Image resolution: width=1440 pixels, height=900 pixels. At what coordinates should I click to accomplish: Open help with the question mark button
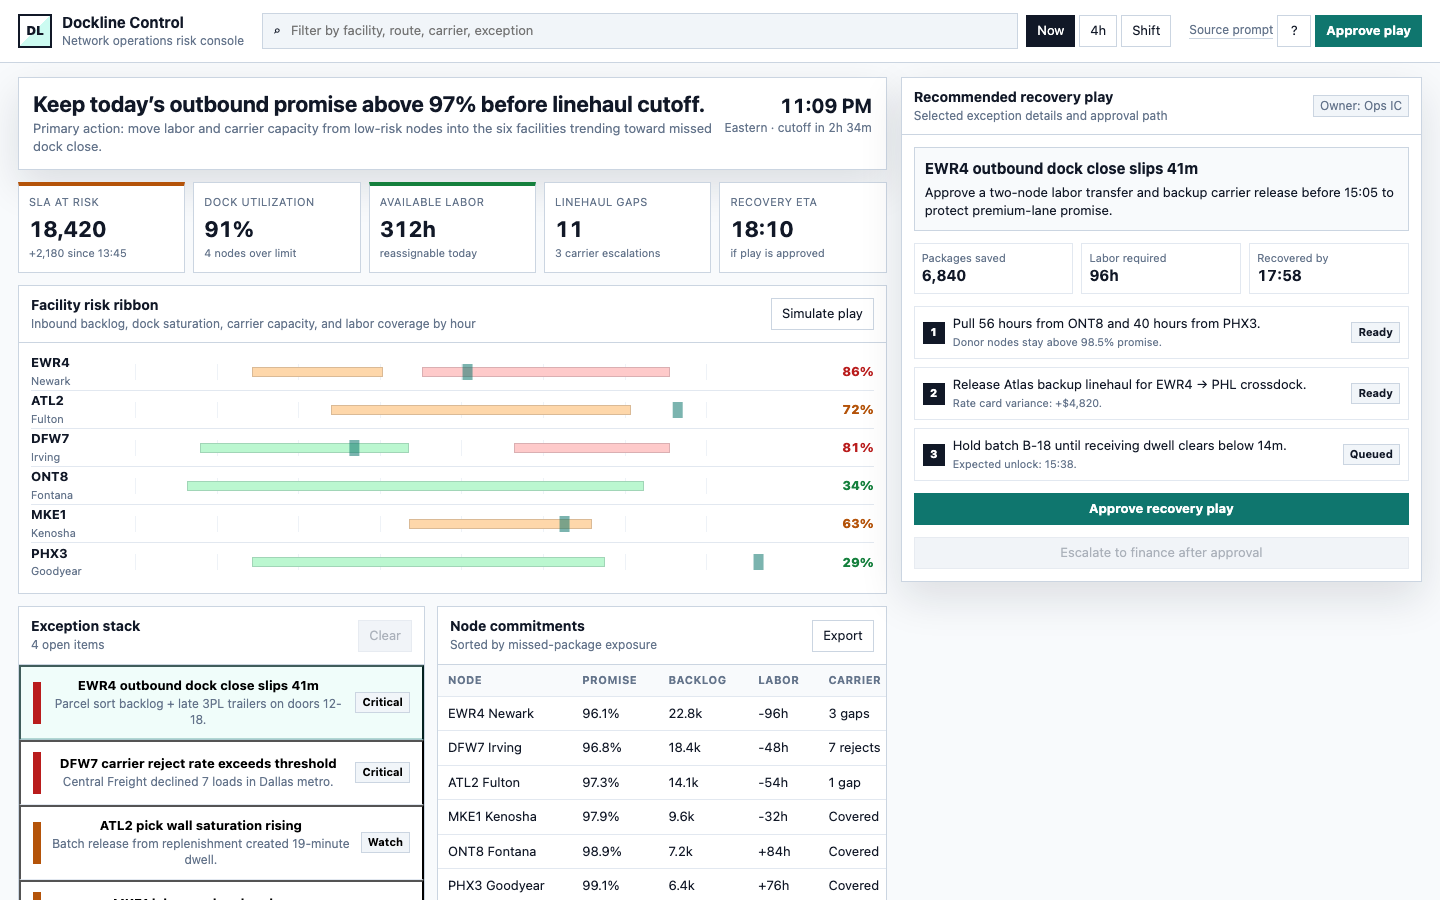(1294, 31)
